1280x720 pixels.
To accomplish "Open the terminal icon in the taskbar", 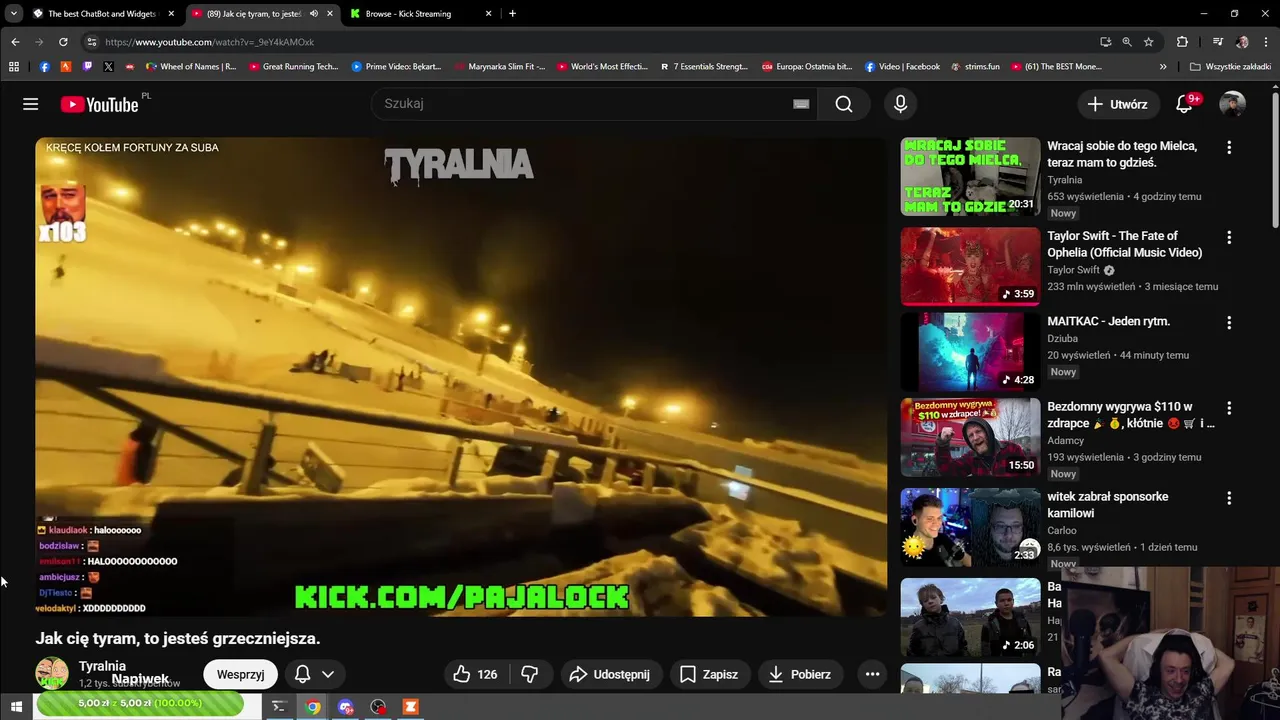I will [279, 707].
